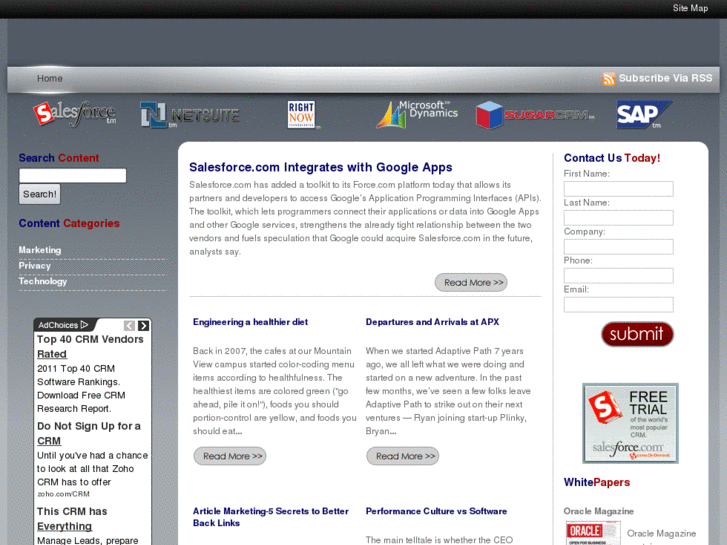Open Engineering a healthier diet article title

point(250,322)
